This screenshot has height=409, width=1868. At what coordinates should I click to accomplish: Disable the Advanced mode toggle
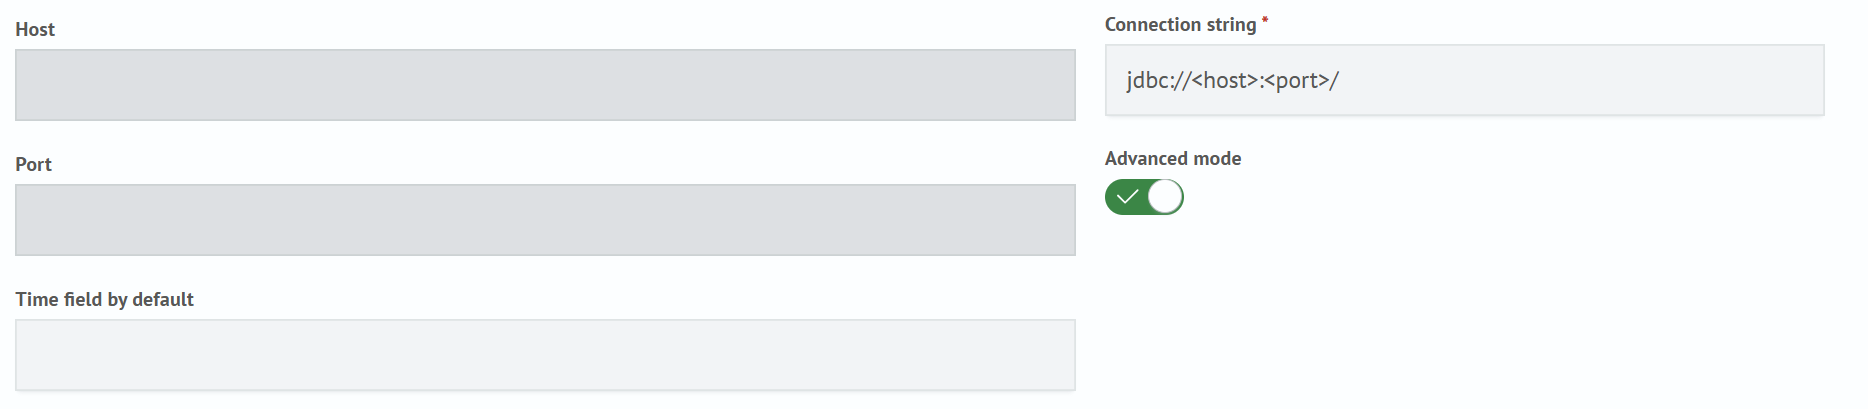(x=1144, y=197)
